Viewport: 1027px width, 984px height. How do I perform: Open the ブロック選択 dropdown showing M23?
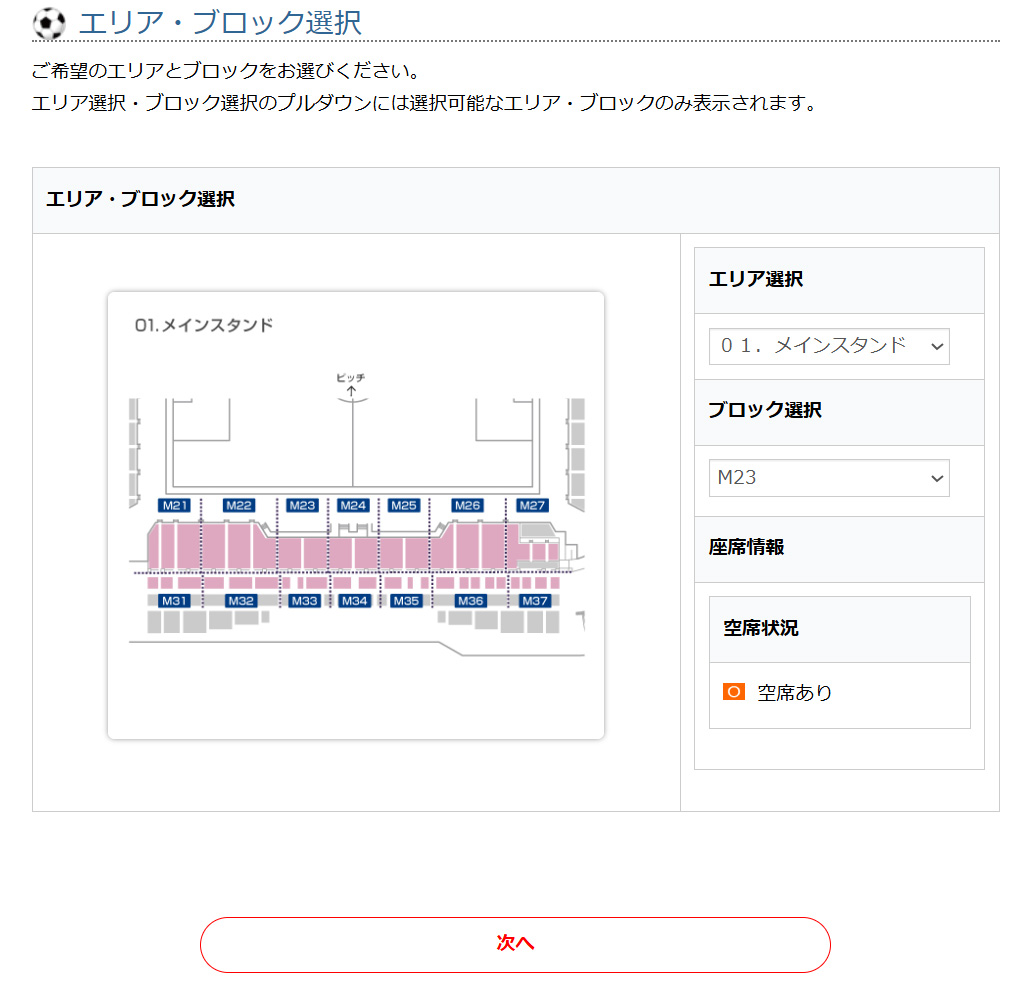click(x=829, y=478)
